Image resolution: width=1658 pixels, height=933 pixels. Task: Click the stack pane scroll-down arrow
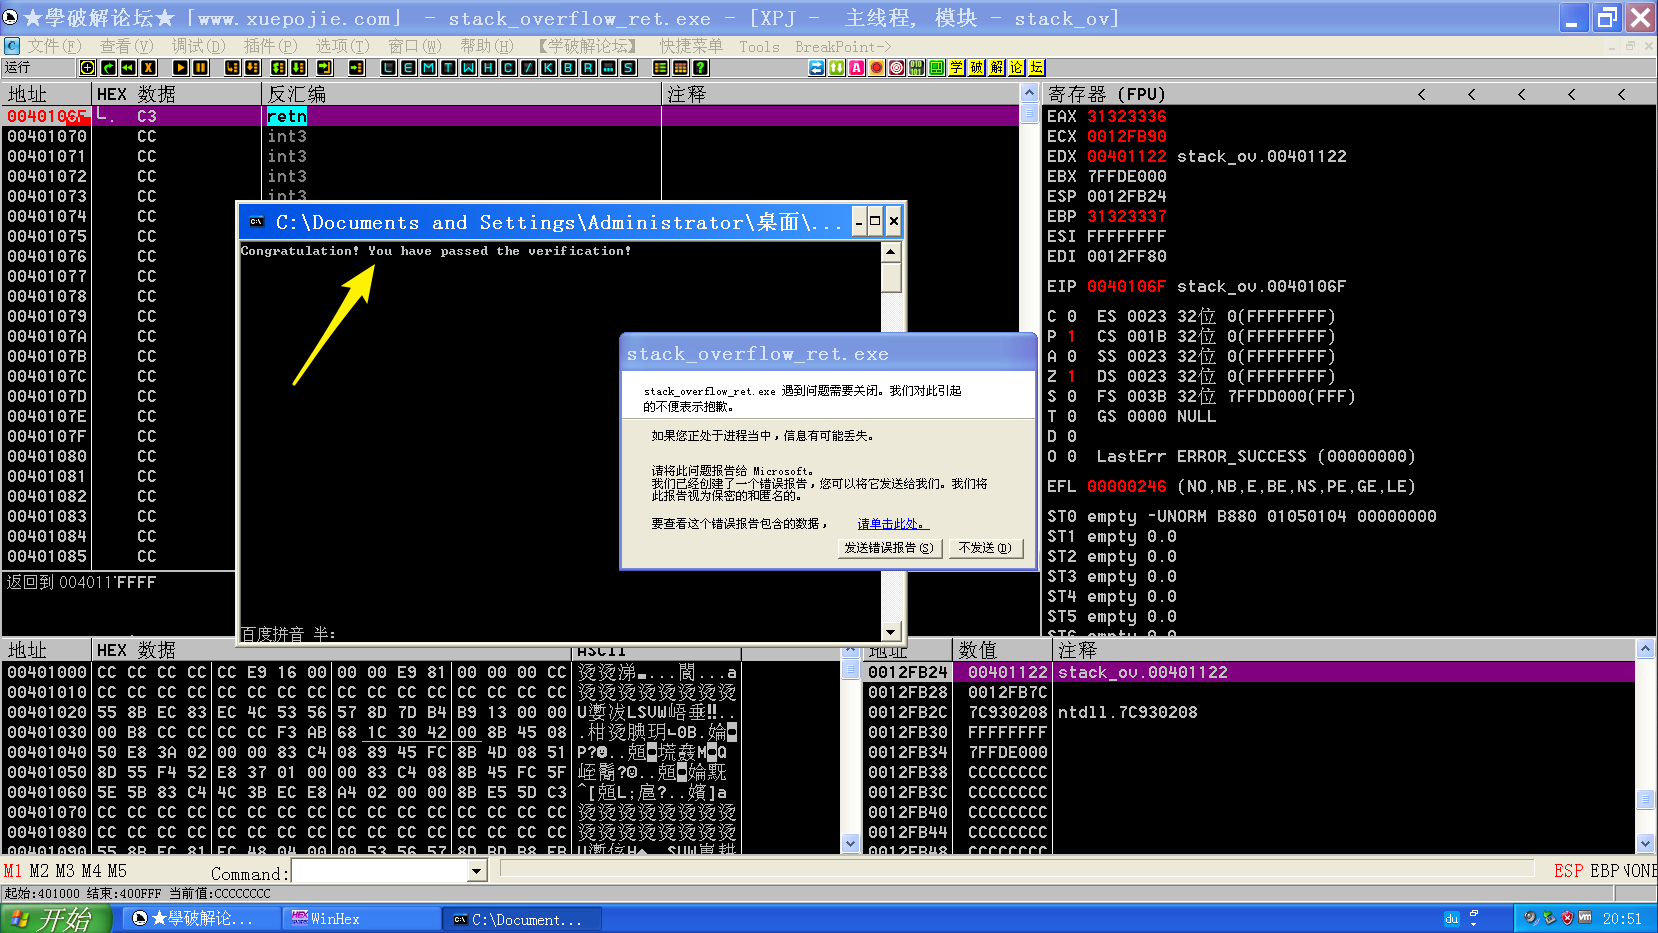click(x=1645, y=844)
